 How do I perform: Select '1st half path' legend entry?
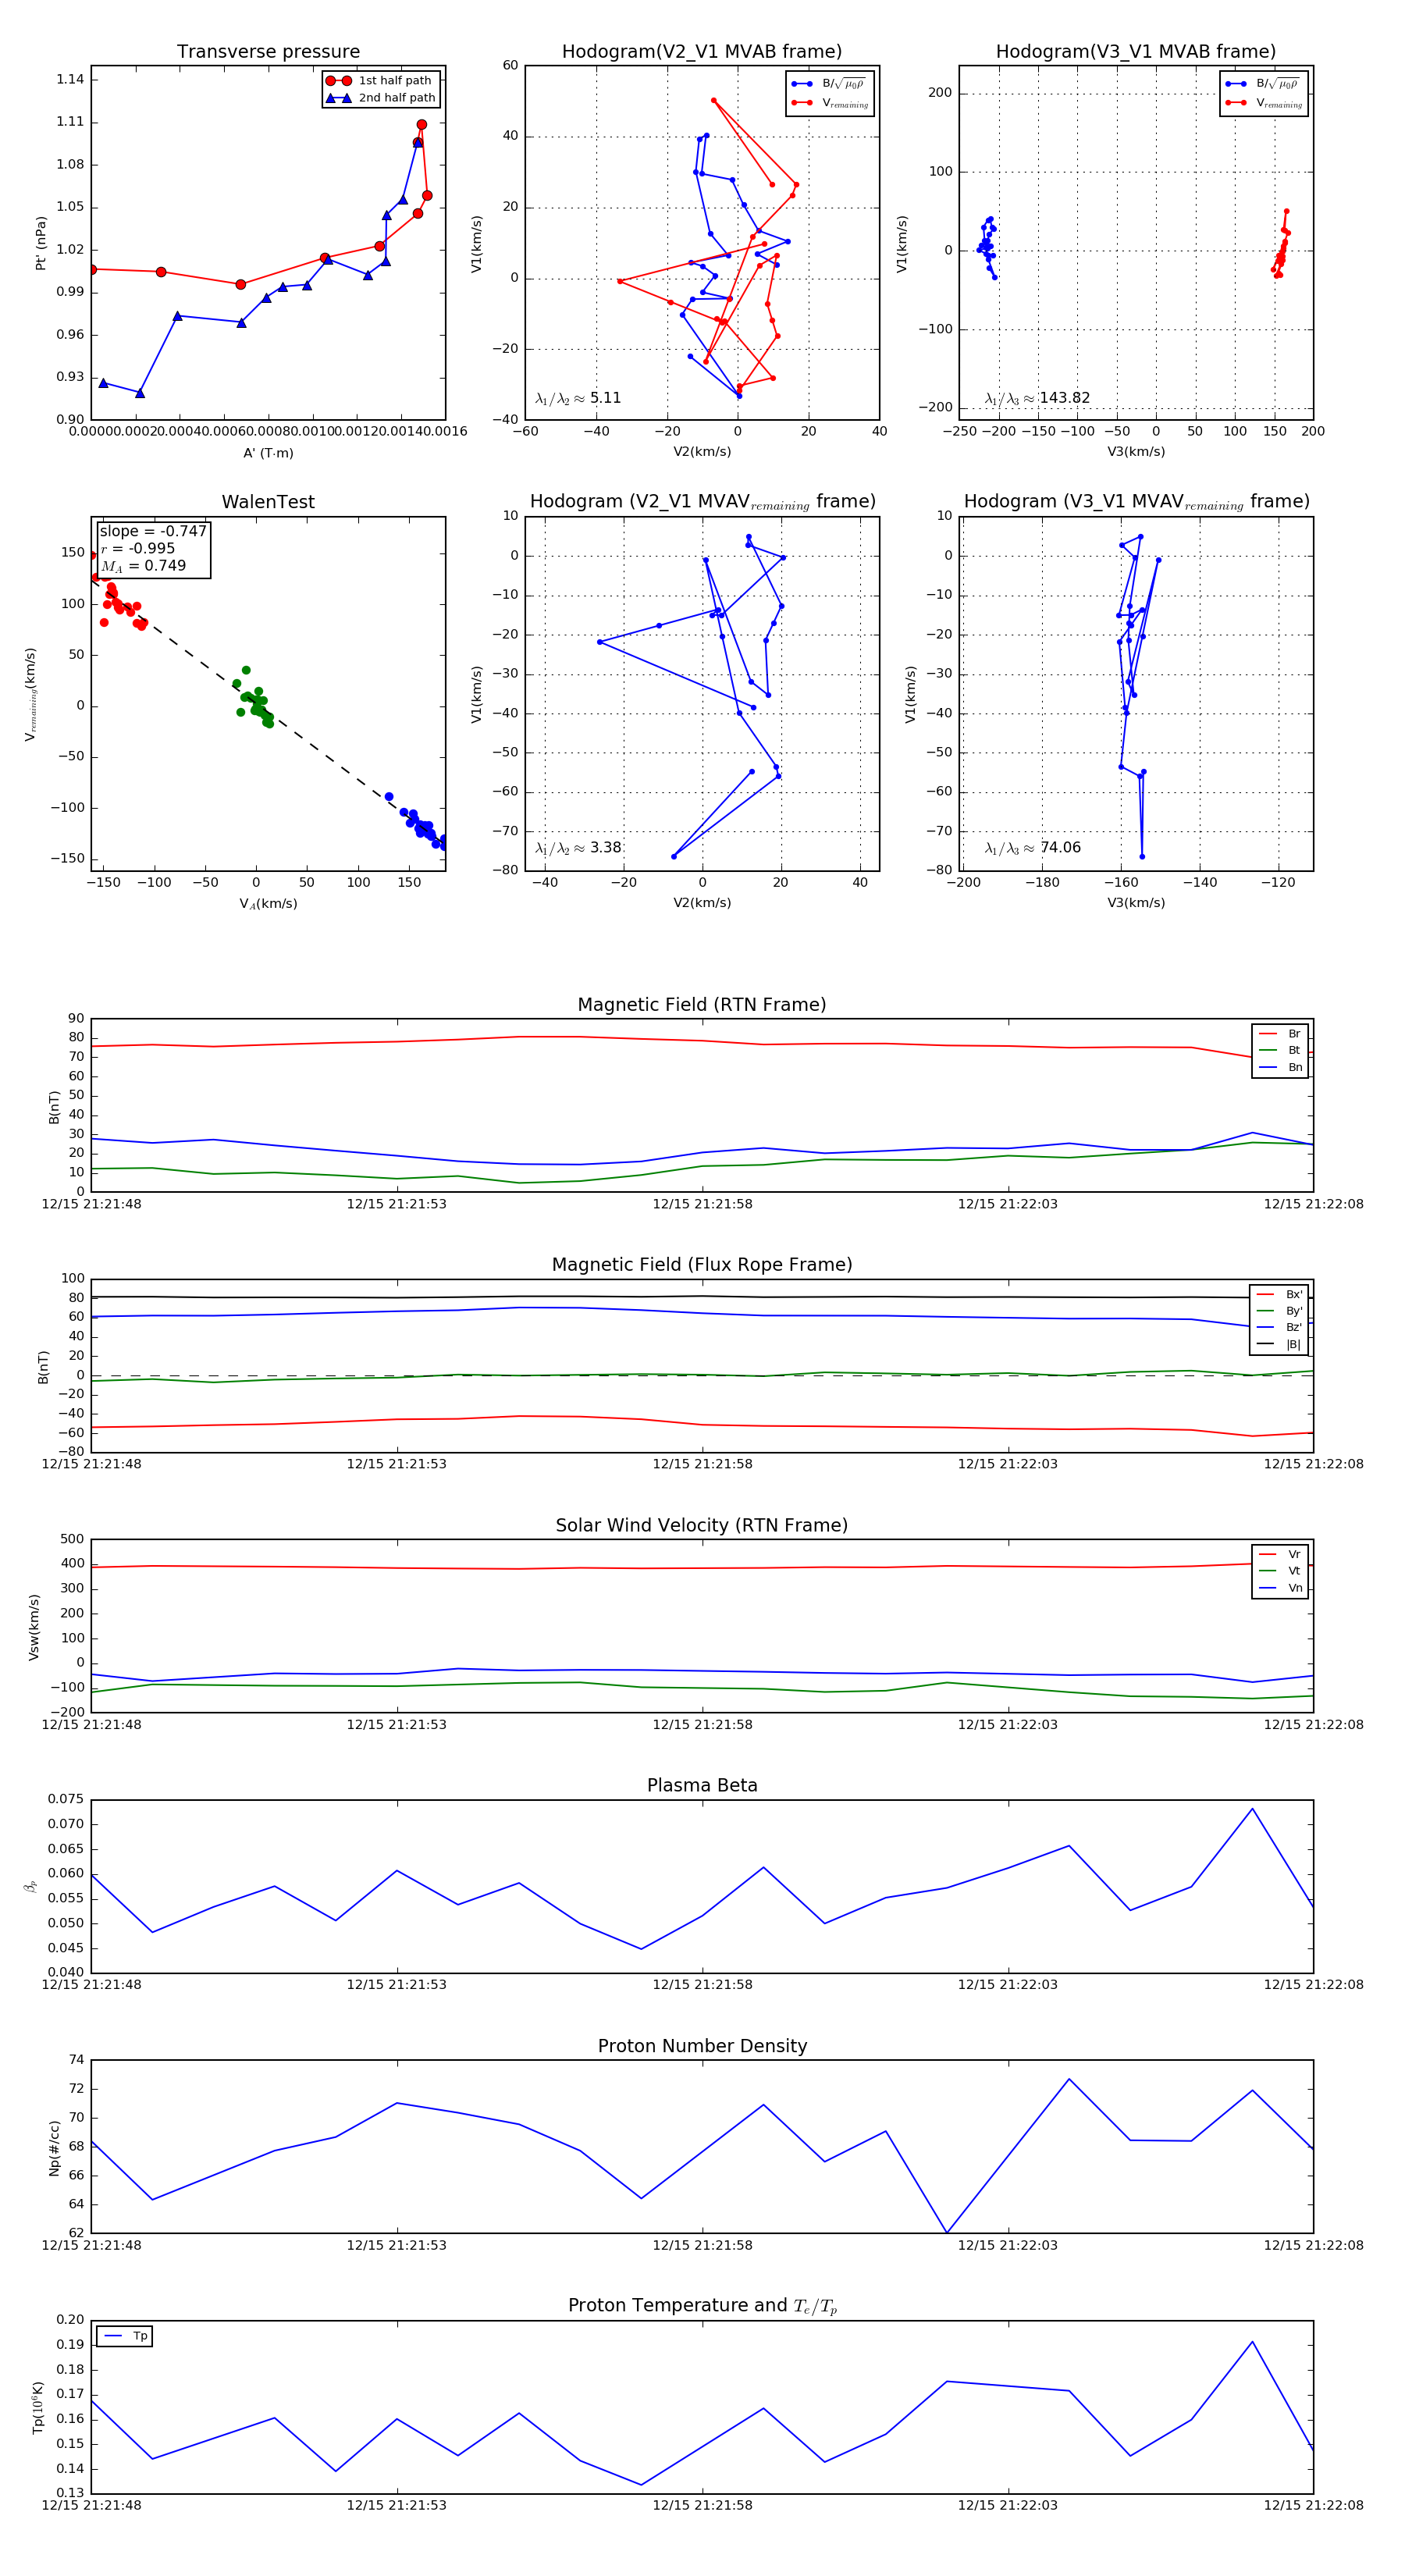click(379, 81)
